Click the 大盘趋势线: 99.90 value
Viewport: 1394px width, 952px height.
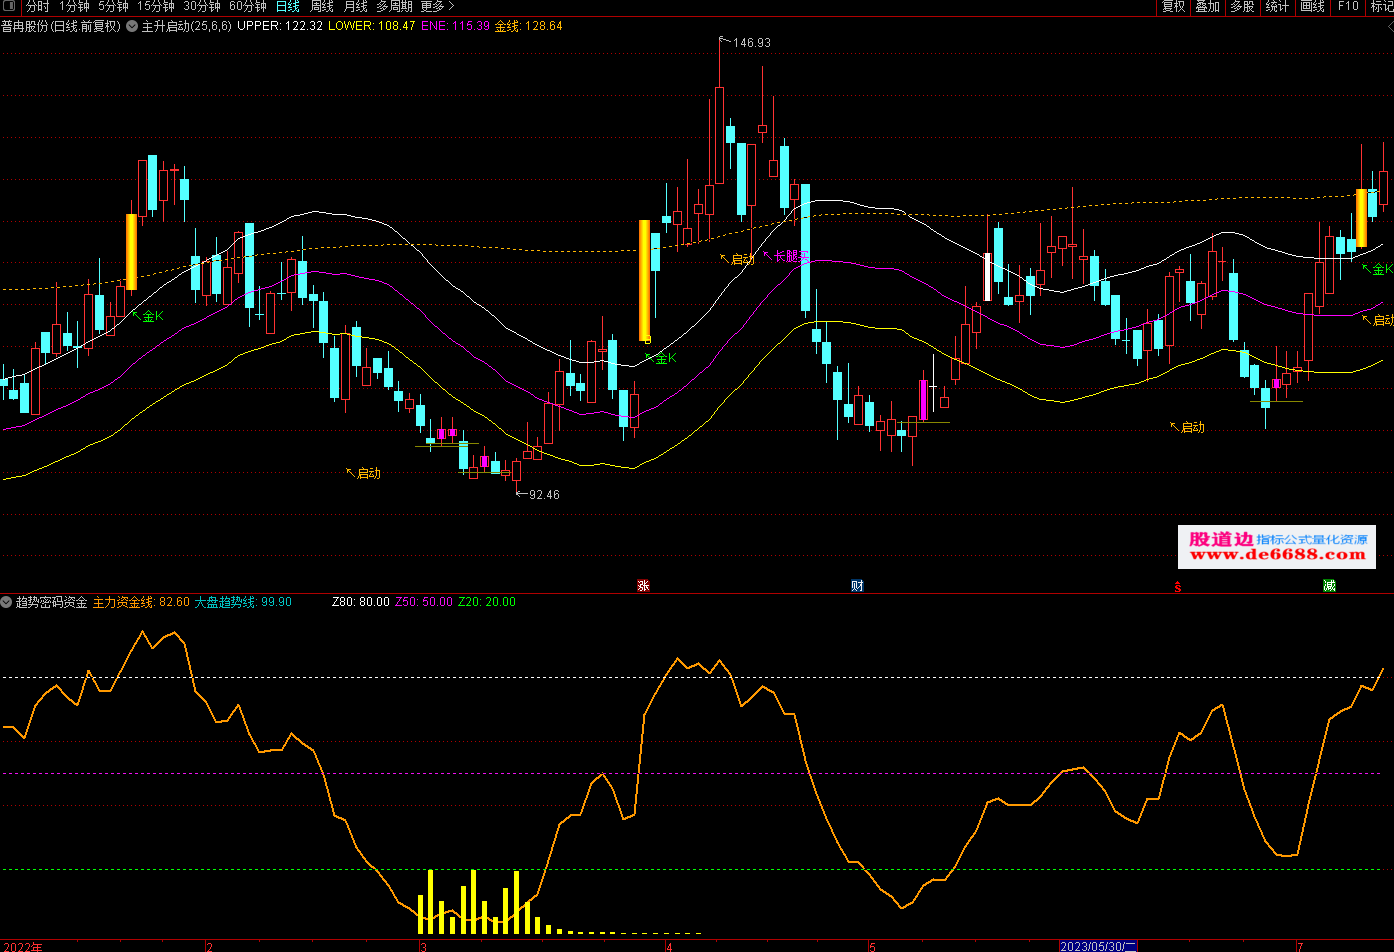point(244,602)
